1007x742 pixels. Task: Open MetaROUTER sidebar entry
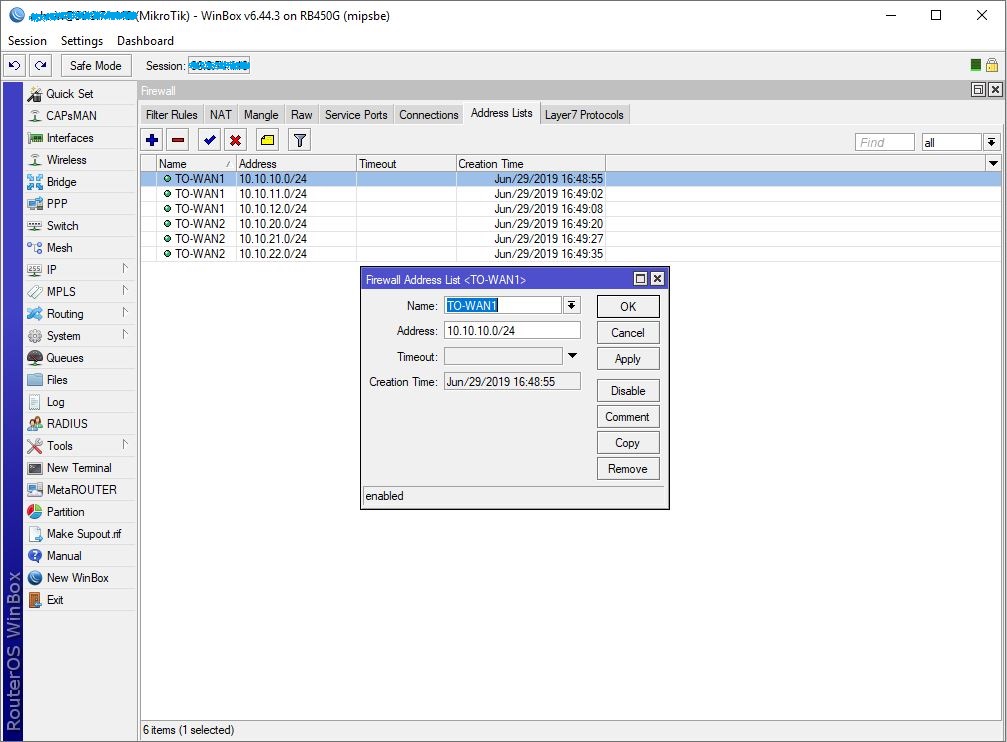[x=82, y=490]
